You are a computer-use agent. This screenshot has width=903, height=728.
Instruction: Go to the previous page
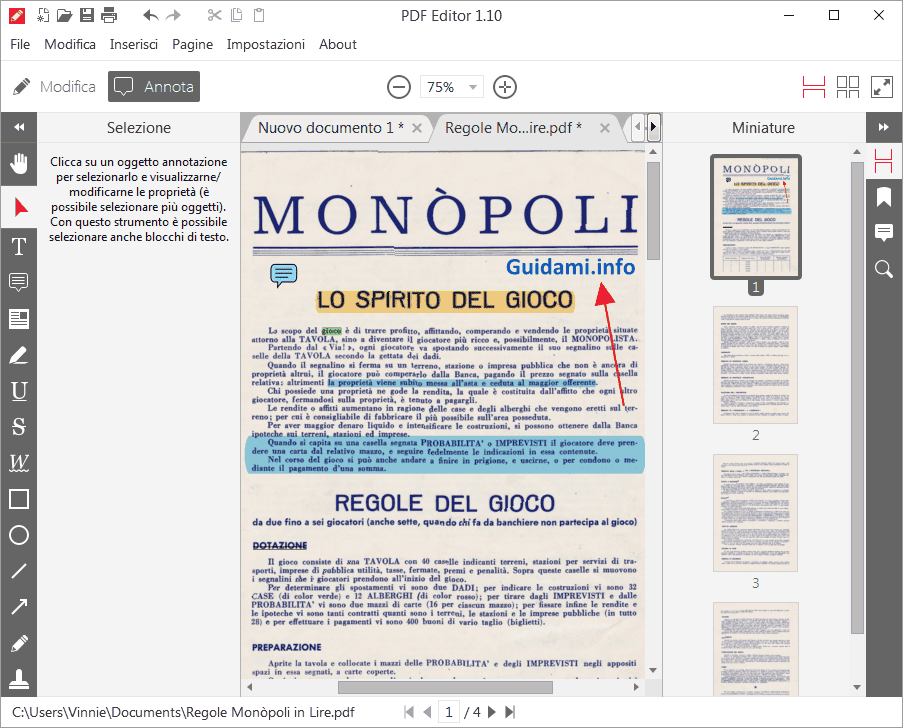(427, 712)
